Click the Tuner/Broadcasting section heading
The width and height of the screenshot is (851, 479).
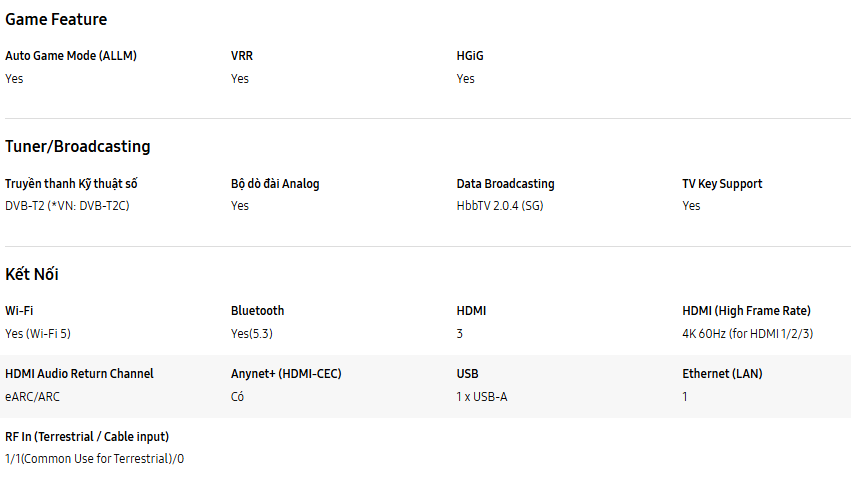pyautogui.click(x=78, y=146)
